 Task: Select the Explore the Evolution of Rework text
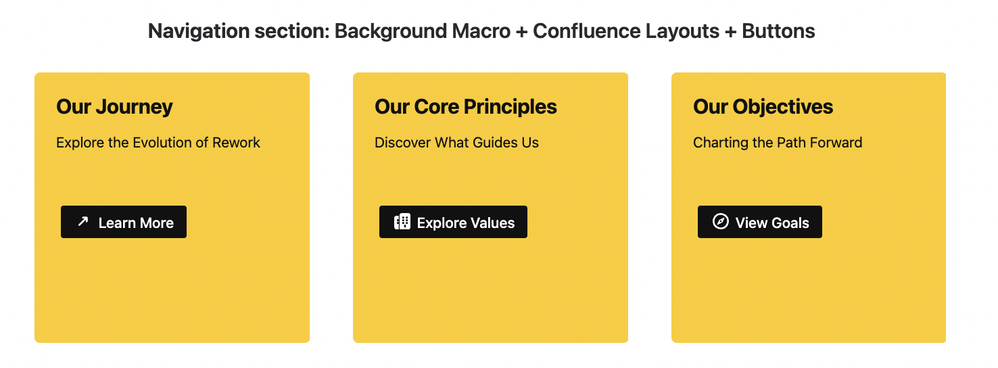tap(158, 143)
